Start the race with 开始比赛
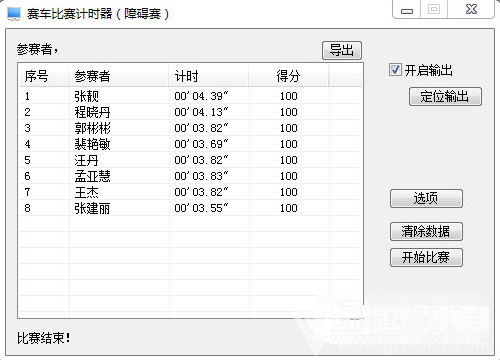The height and width of the screenshot is (360, 500). point(426,257)
